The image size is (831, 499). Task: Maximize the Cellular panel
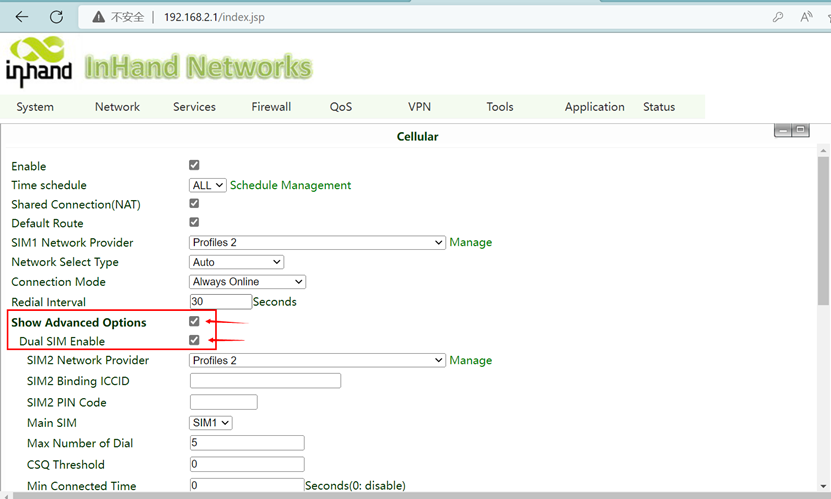[x=801, y=130]
